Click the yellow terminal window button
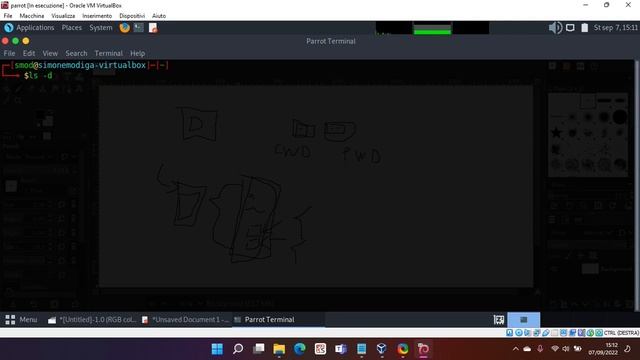The height and width of the screenshot is (360, 640). [26, 41]
